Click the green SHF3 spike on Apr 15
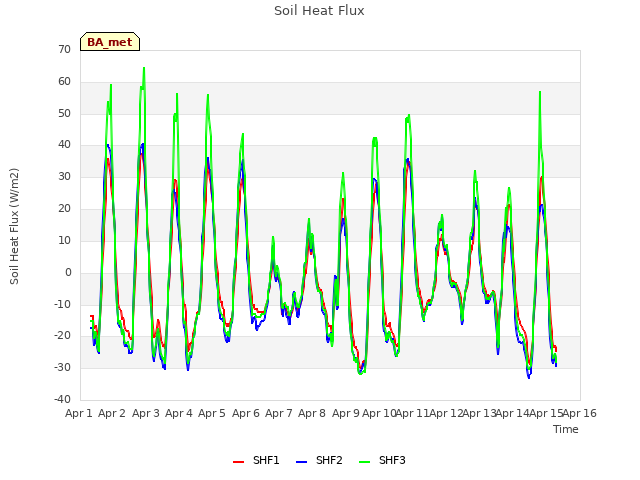 point(540,93)
